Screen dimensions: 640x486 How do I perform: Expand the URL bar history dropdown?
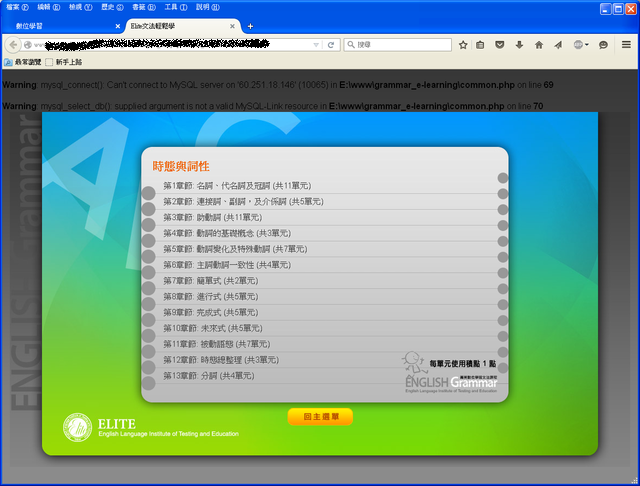tap(316, 45)
